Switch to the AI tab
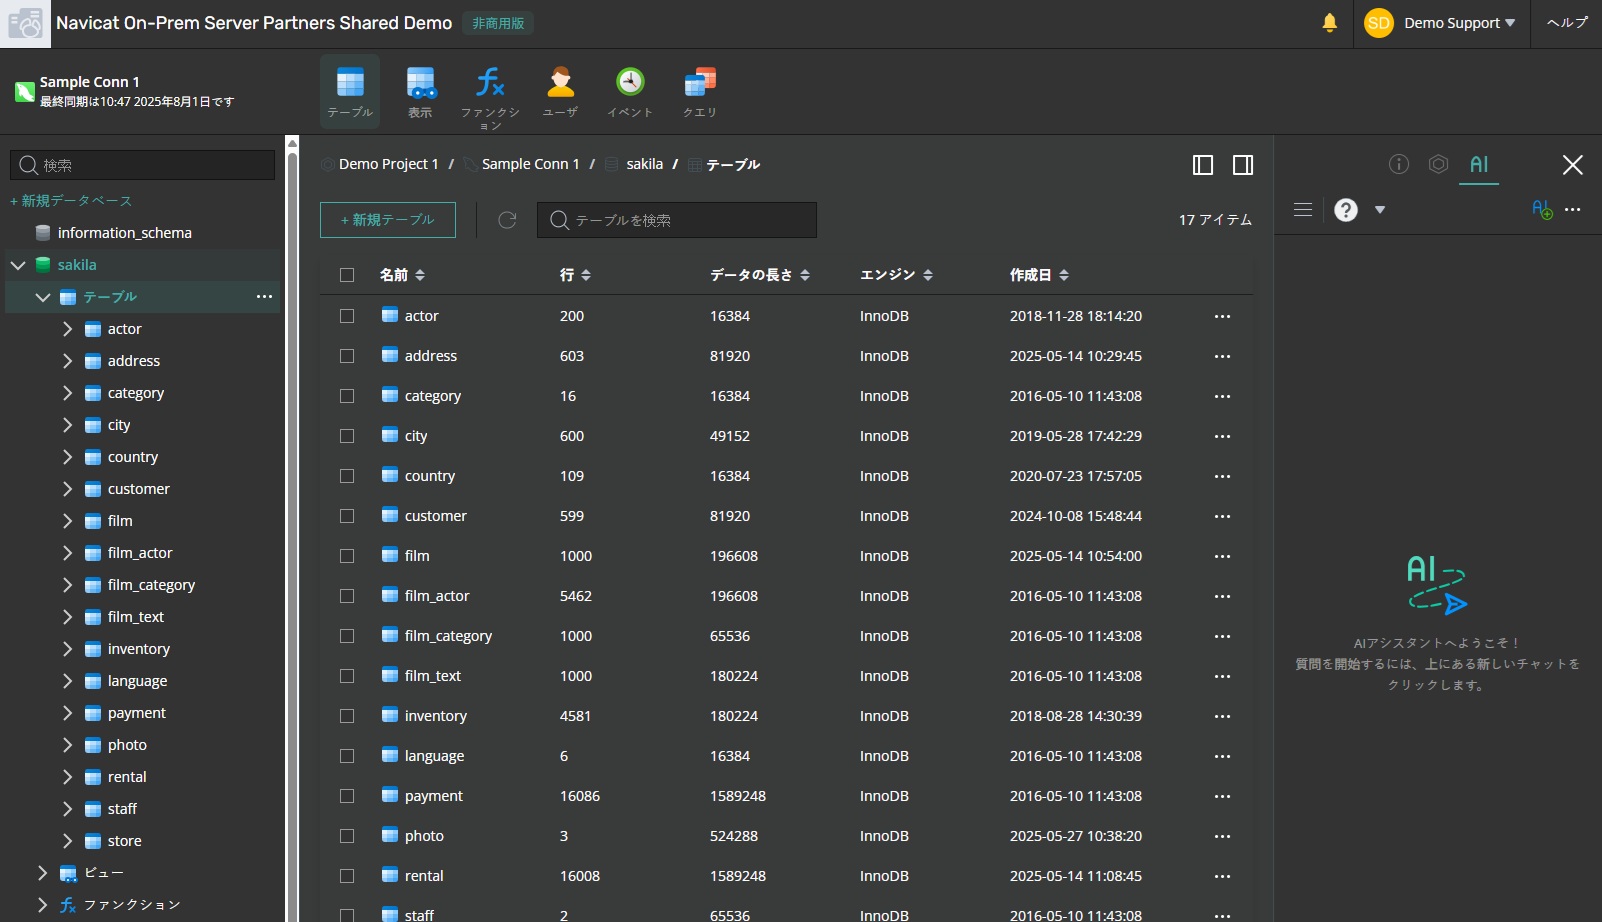1602x922 pixels. click(x=1479, y=165)
